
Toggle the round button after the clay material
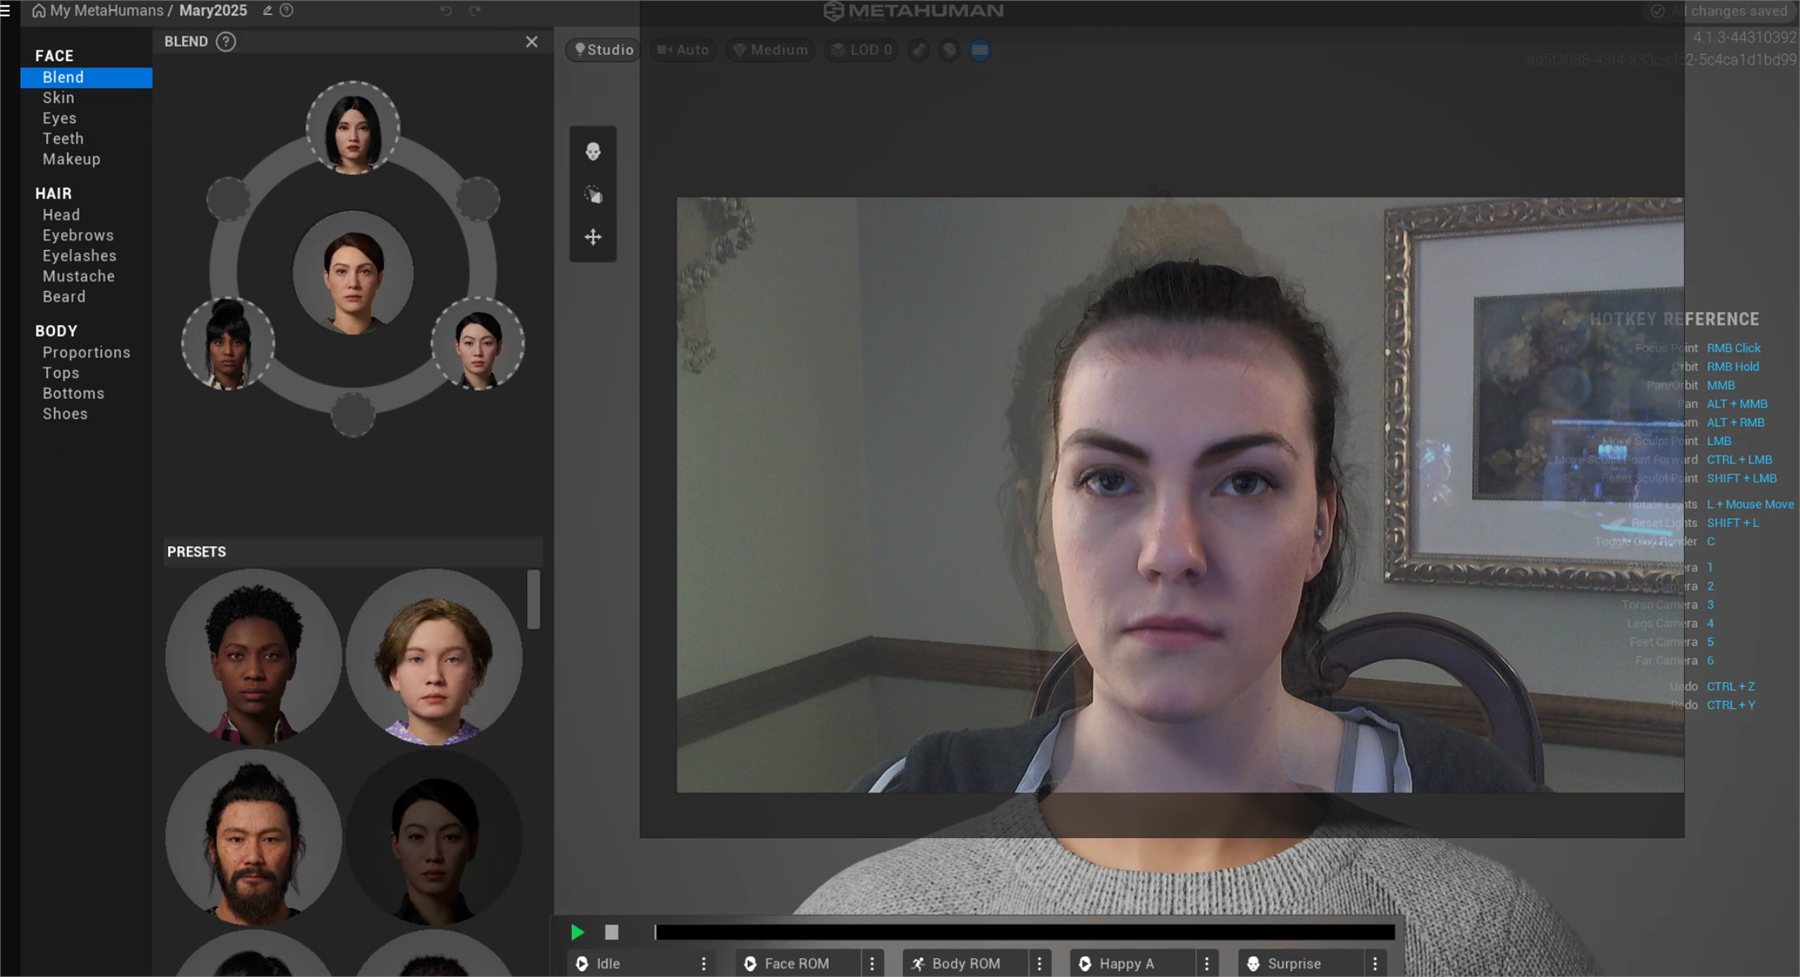[x=949, y=50]
